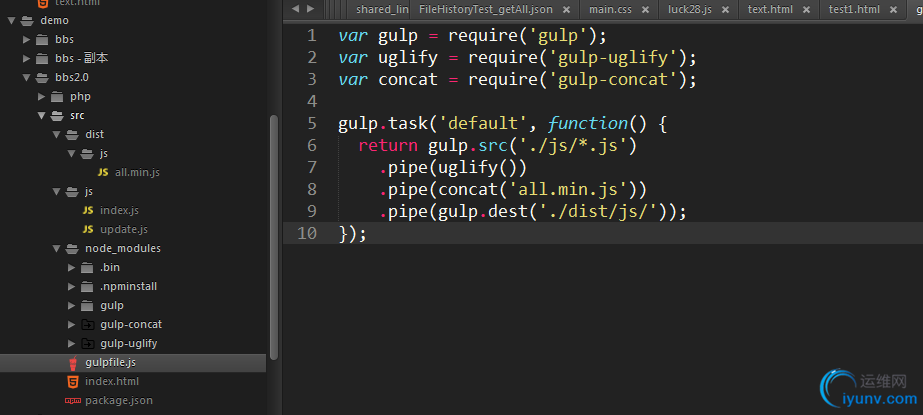The image size is (923, 415).
Task: Collapse the js folder arrow above index.js
Action: [x=57, y=191]
